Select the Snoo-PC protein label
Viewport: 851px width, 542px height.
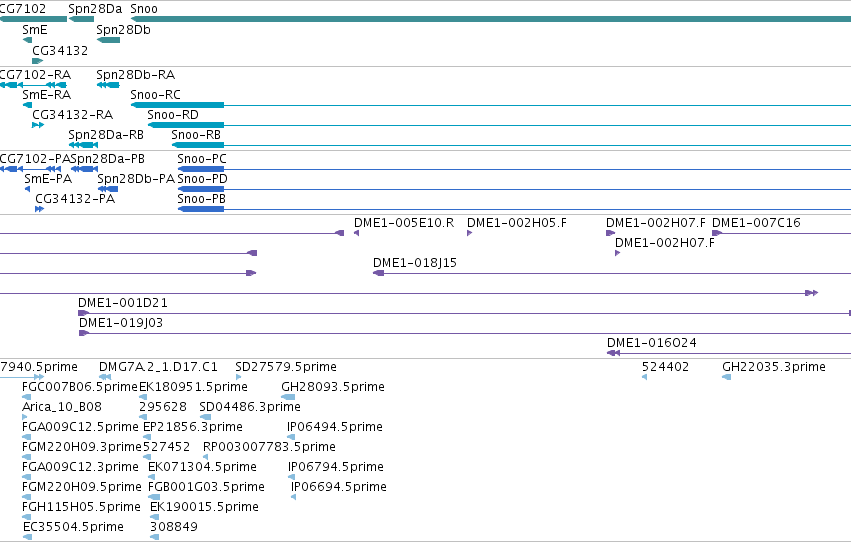[x=202, y=159]
